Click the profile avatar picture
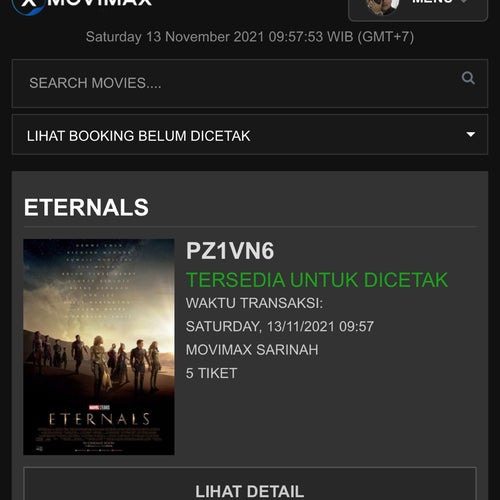 [383, 6]
